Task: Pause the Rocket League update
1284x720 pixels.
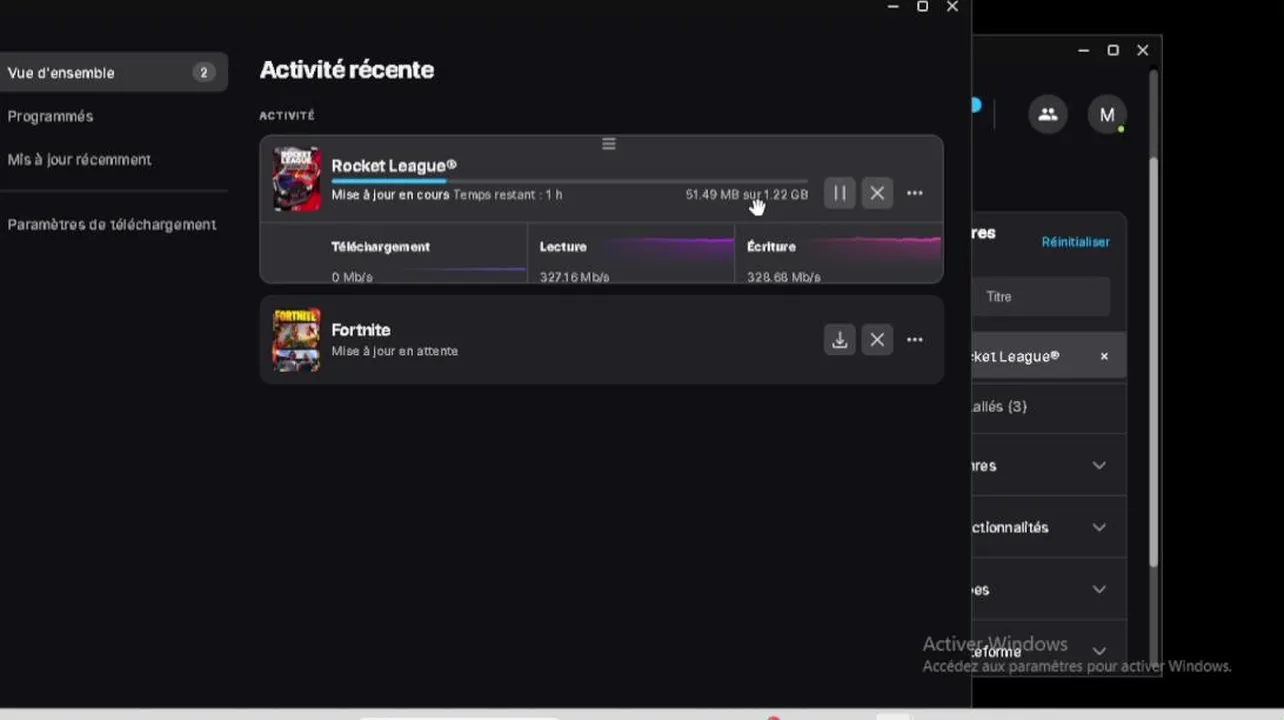Action: point(839,193)
